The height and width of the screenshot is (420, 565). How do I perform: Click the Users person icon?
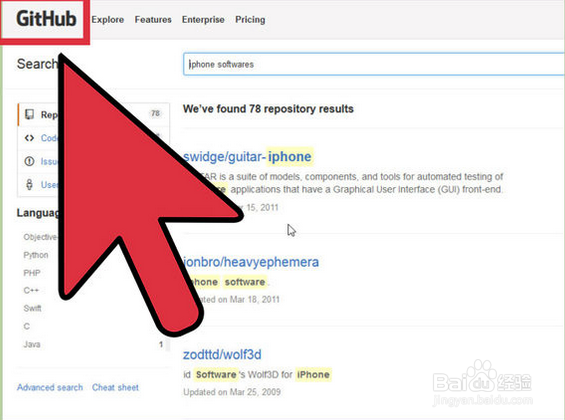pyautogui.click(x=29, y=184)
